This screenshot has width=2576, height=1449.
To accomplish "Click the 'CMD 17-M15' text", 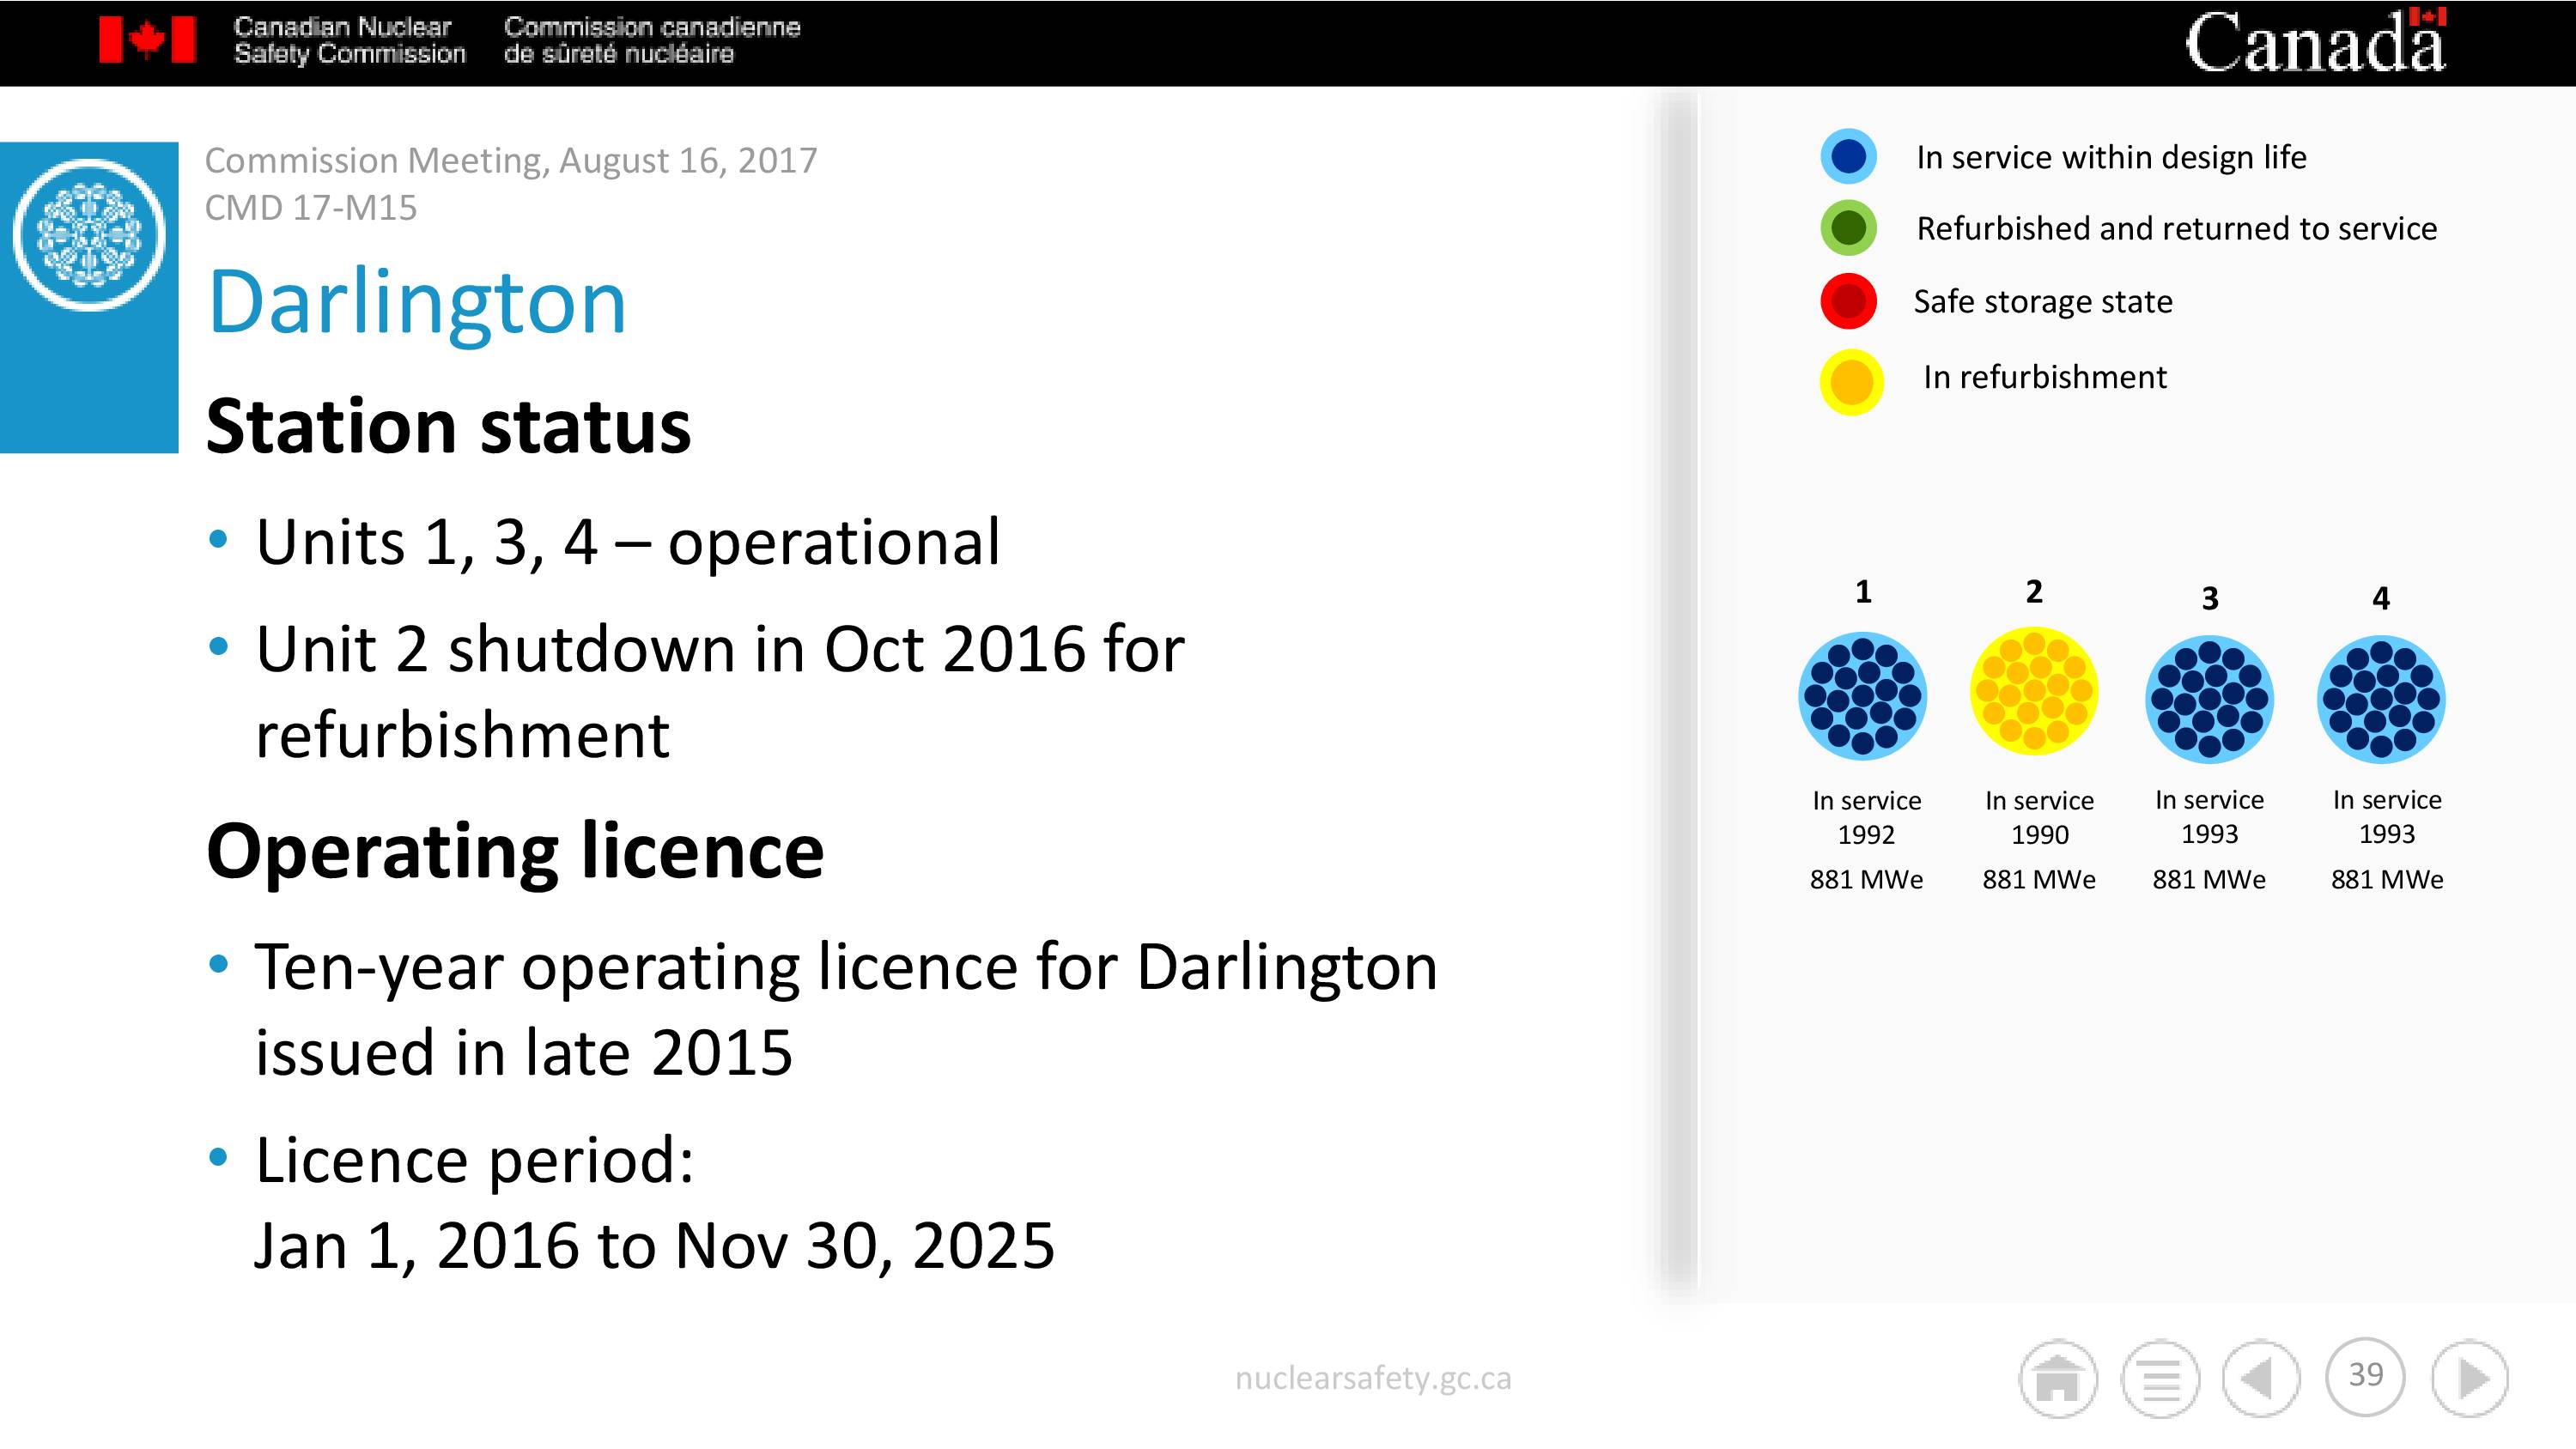I will tap(311, 207).
